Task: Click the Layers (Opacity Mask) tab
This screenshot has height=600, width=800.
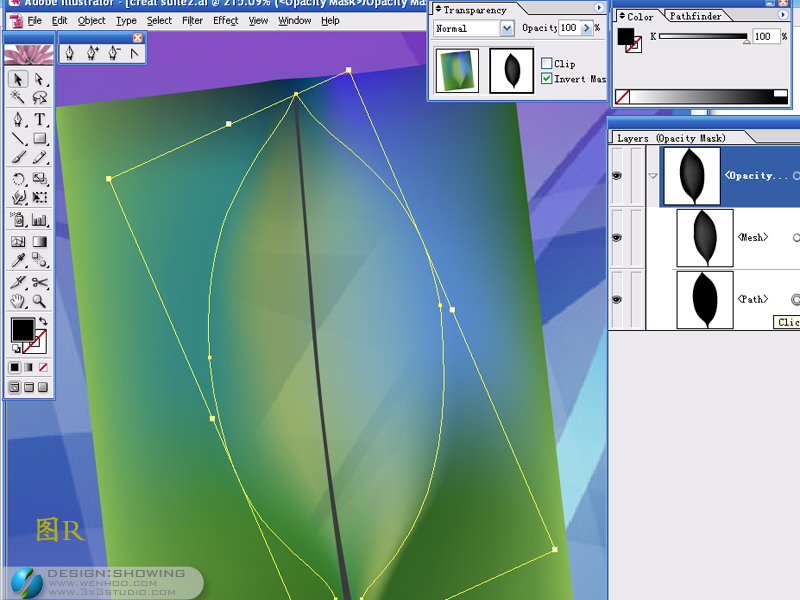Action: tap(671, 138)
